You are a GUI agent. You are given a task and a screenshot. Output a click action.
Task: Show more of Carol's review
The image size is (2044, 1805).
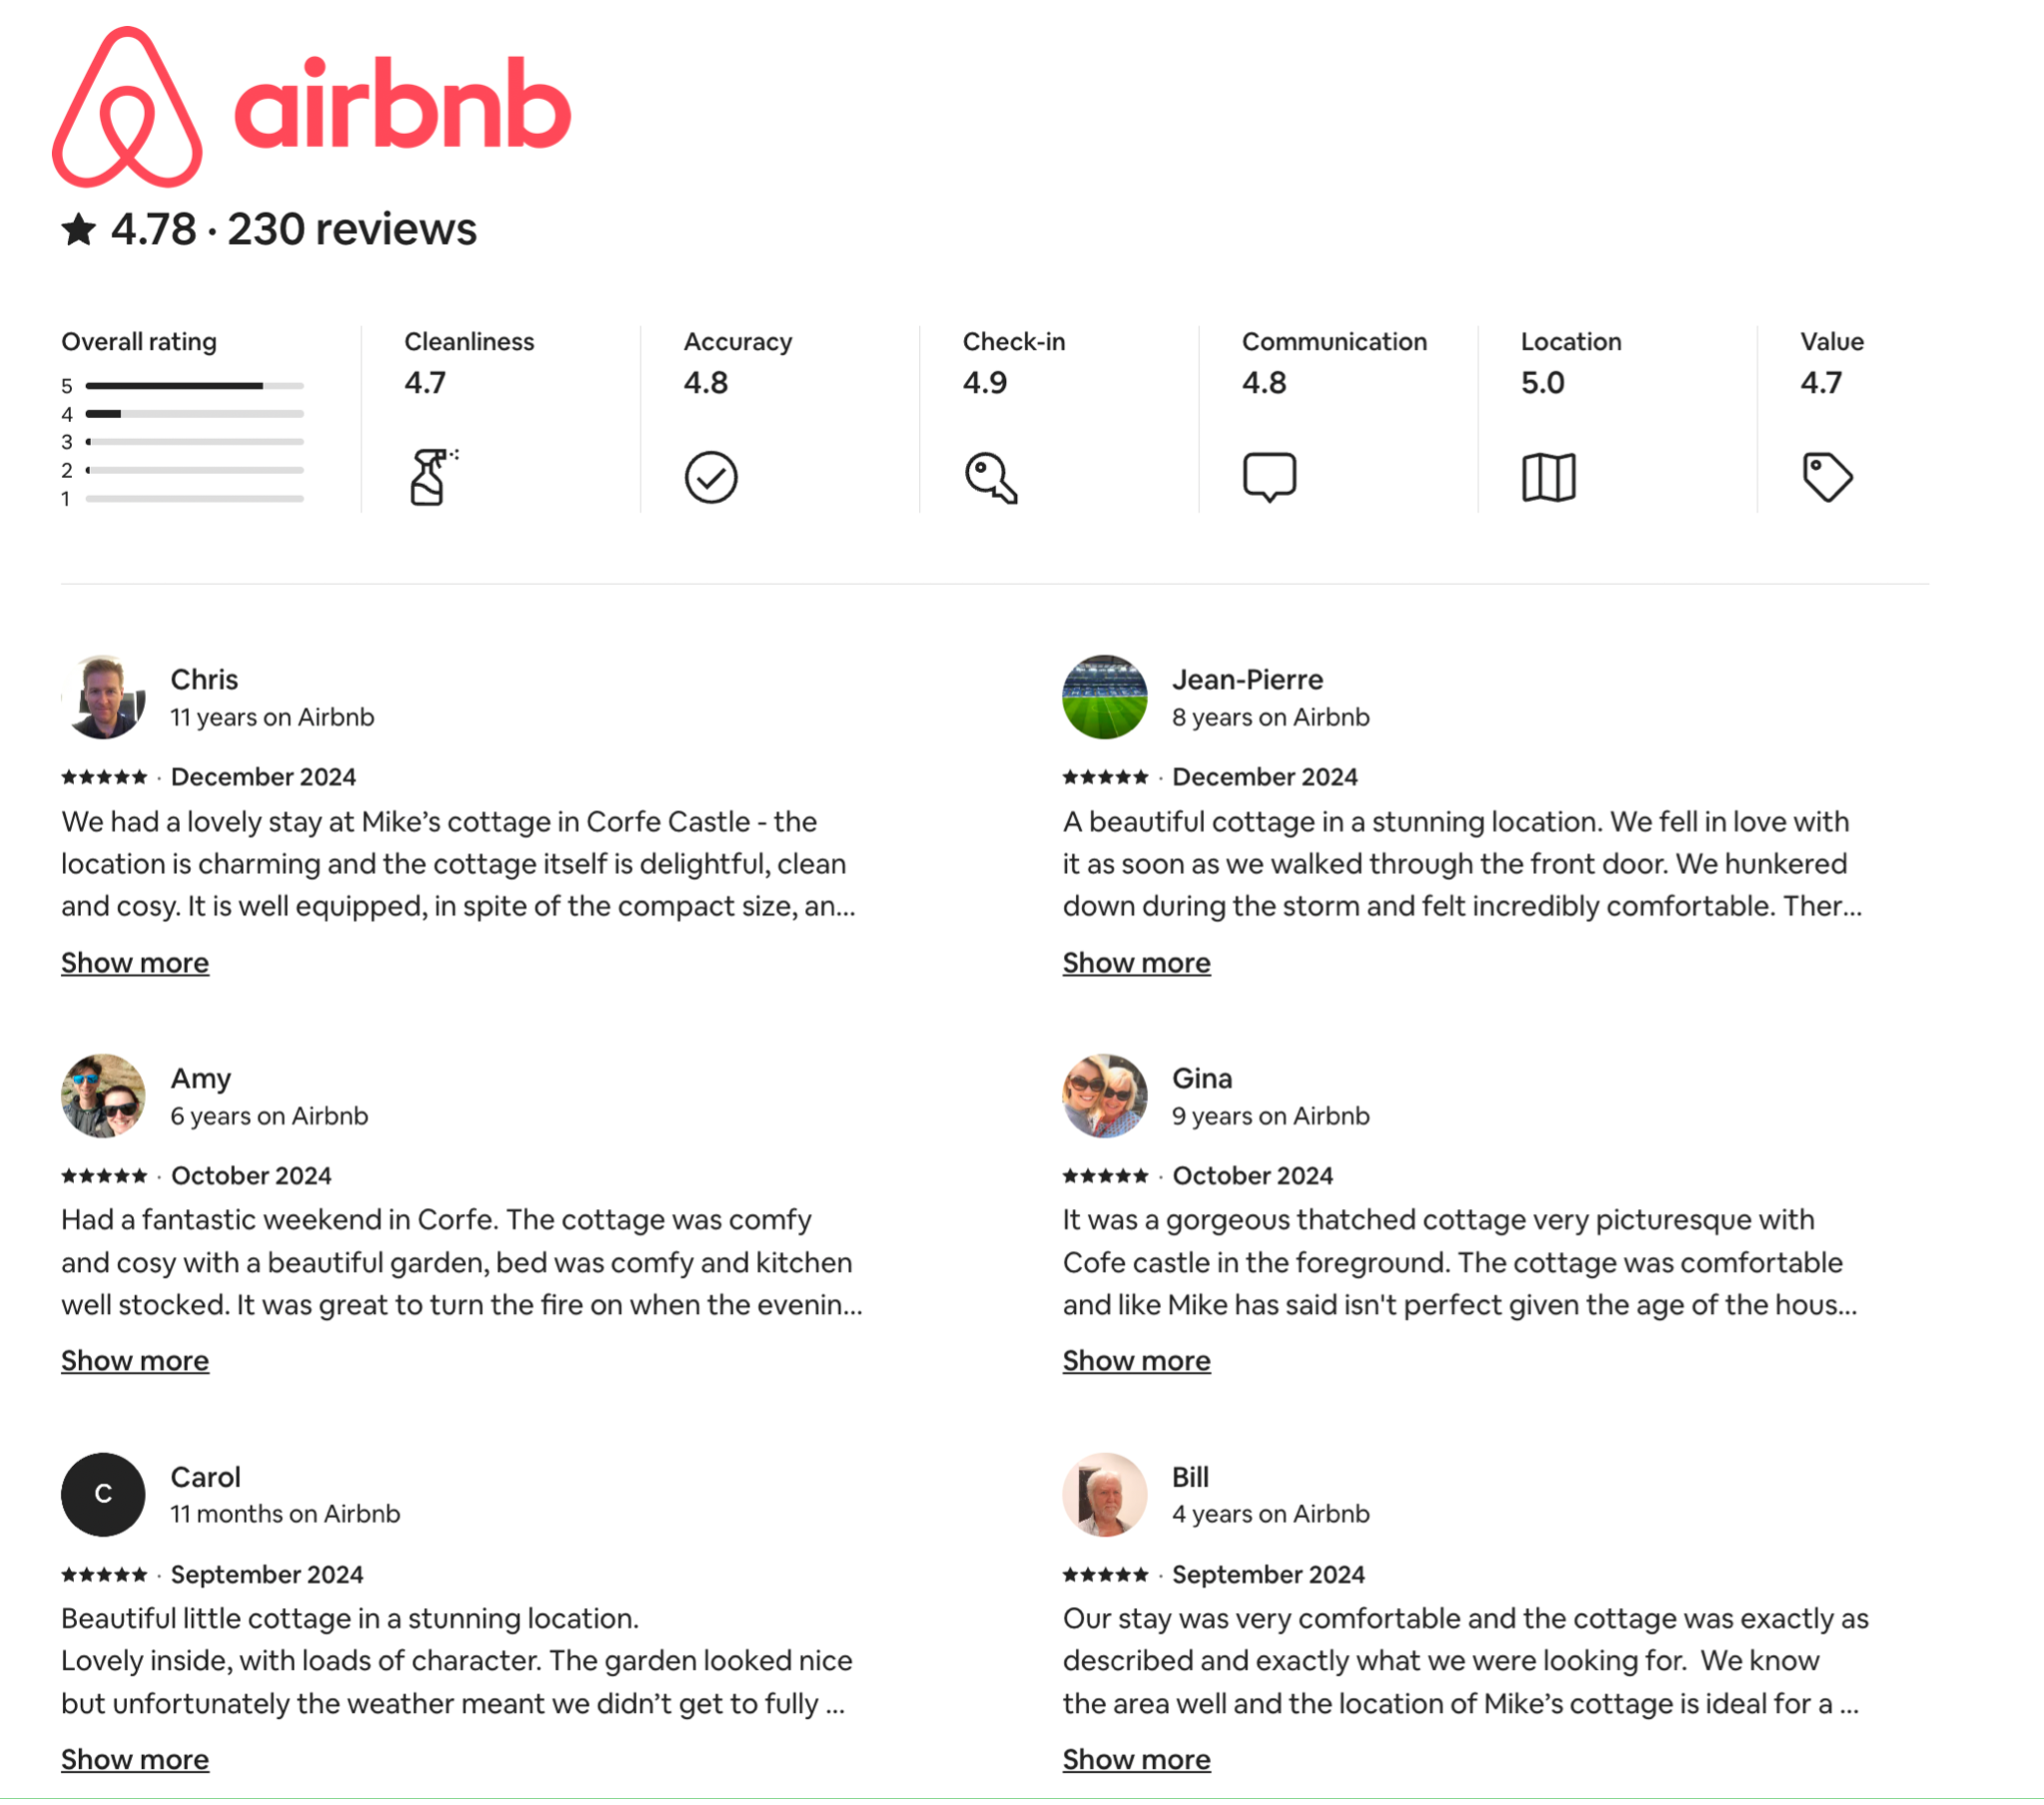[x=135, y=1760]
